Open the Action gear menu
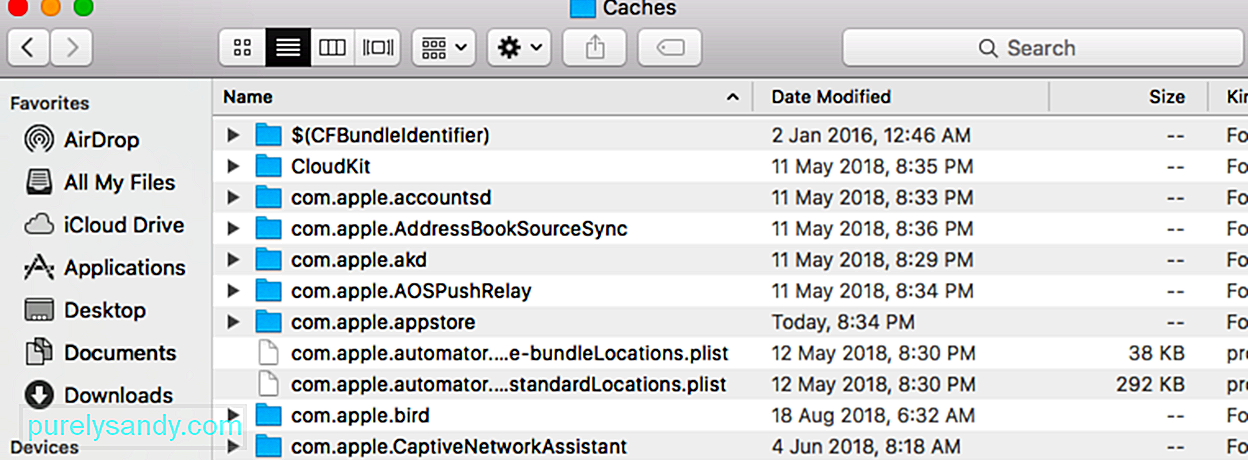This screenshot has height=460, width=1248. pyautogui.click(x=519, y=47)
